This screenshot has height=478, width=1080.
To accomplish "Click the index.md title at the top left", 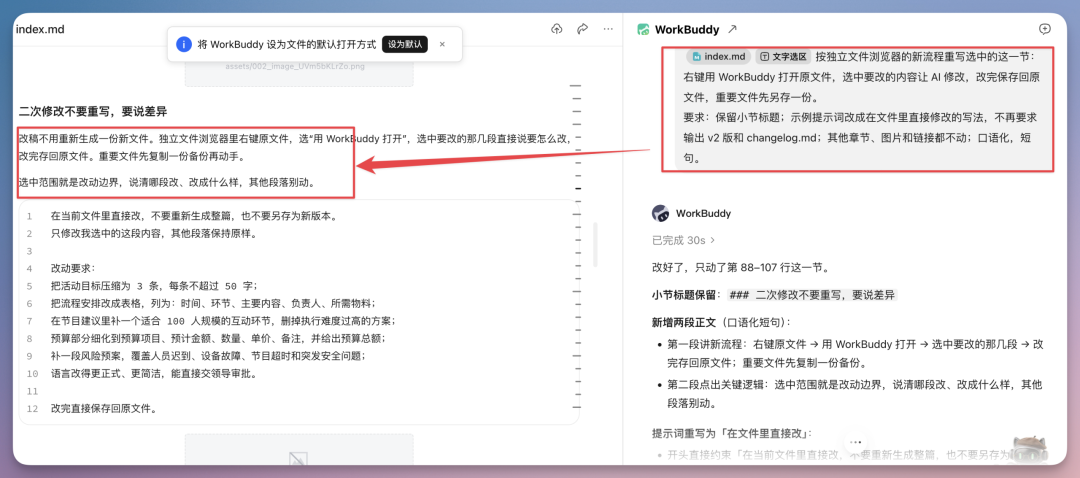I will (40, 29).
